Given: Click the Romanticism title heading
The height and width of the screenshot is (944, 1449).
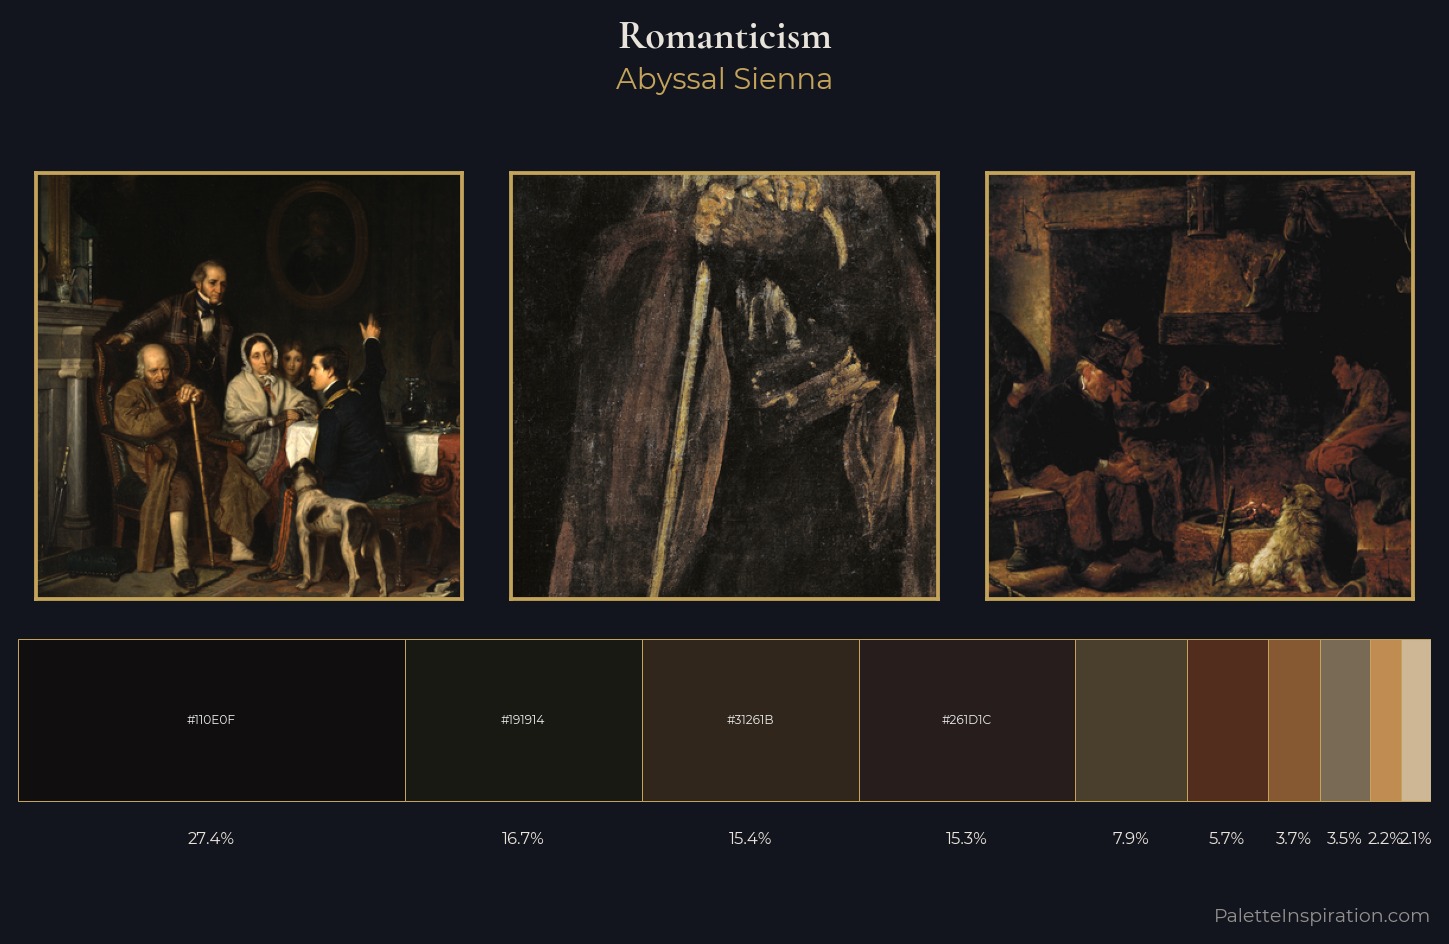Looking at the screenshot, I should (x=725, y=37).
